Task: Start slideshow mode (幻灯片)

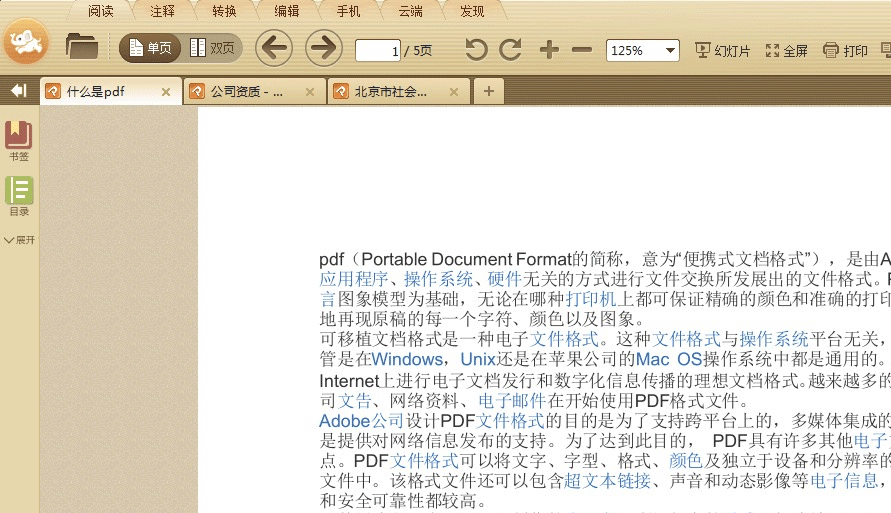Action: tap(722, 51)
